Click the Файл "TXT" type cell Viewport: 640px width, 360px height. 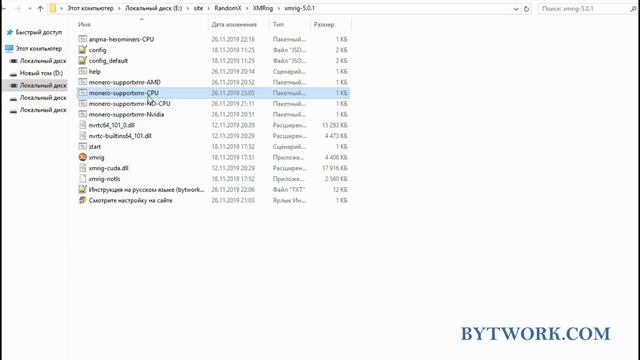[x=289, y=189]
